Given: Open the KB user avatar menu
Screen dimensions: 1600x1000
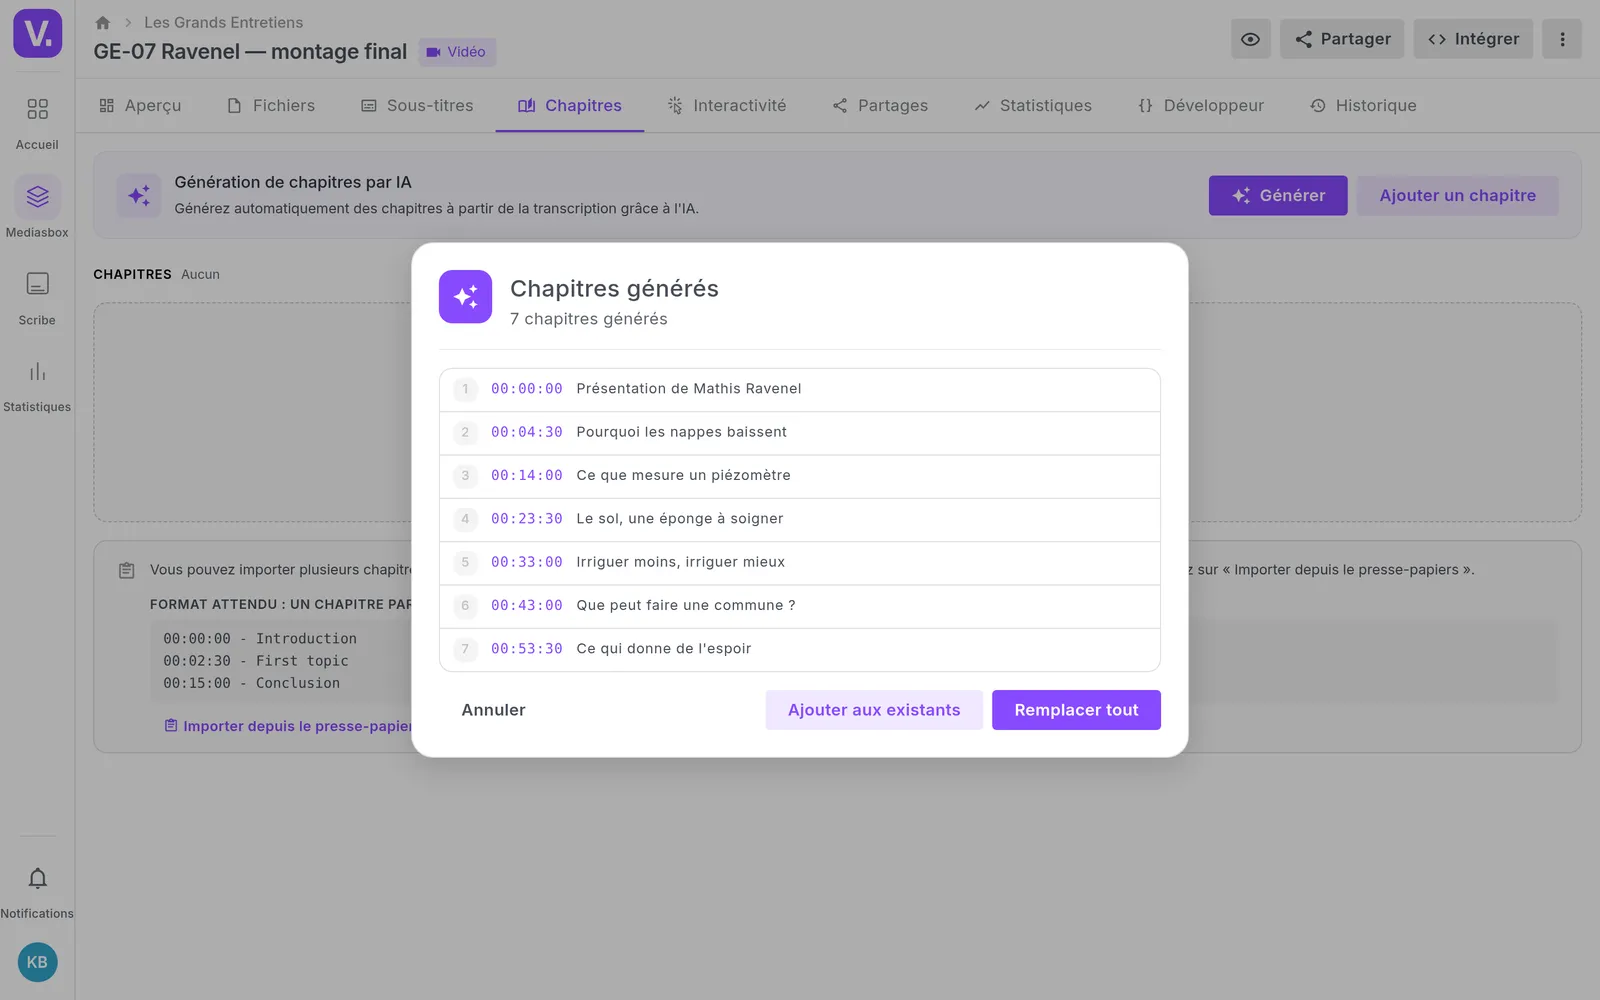Looking at the screenshot, I should pos(37,962).
